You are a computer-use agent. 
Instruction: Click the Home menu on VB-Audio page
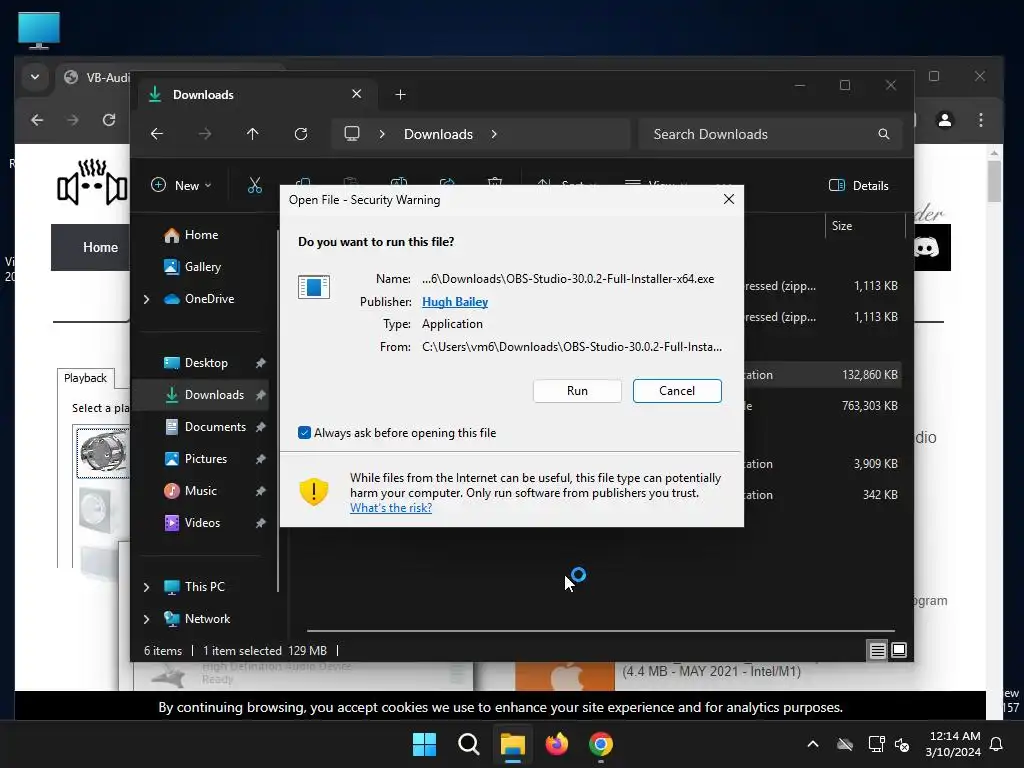[x=101, y=248]
